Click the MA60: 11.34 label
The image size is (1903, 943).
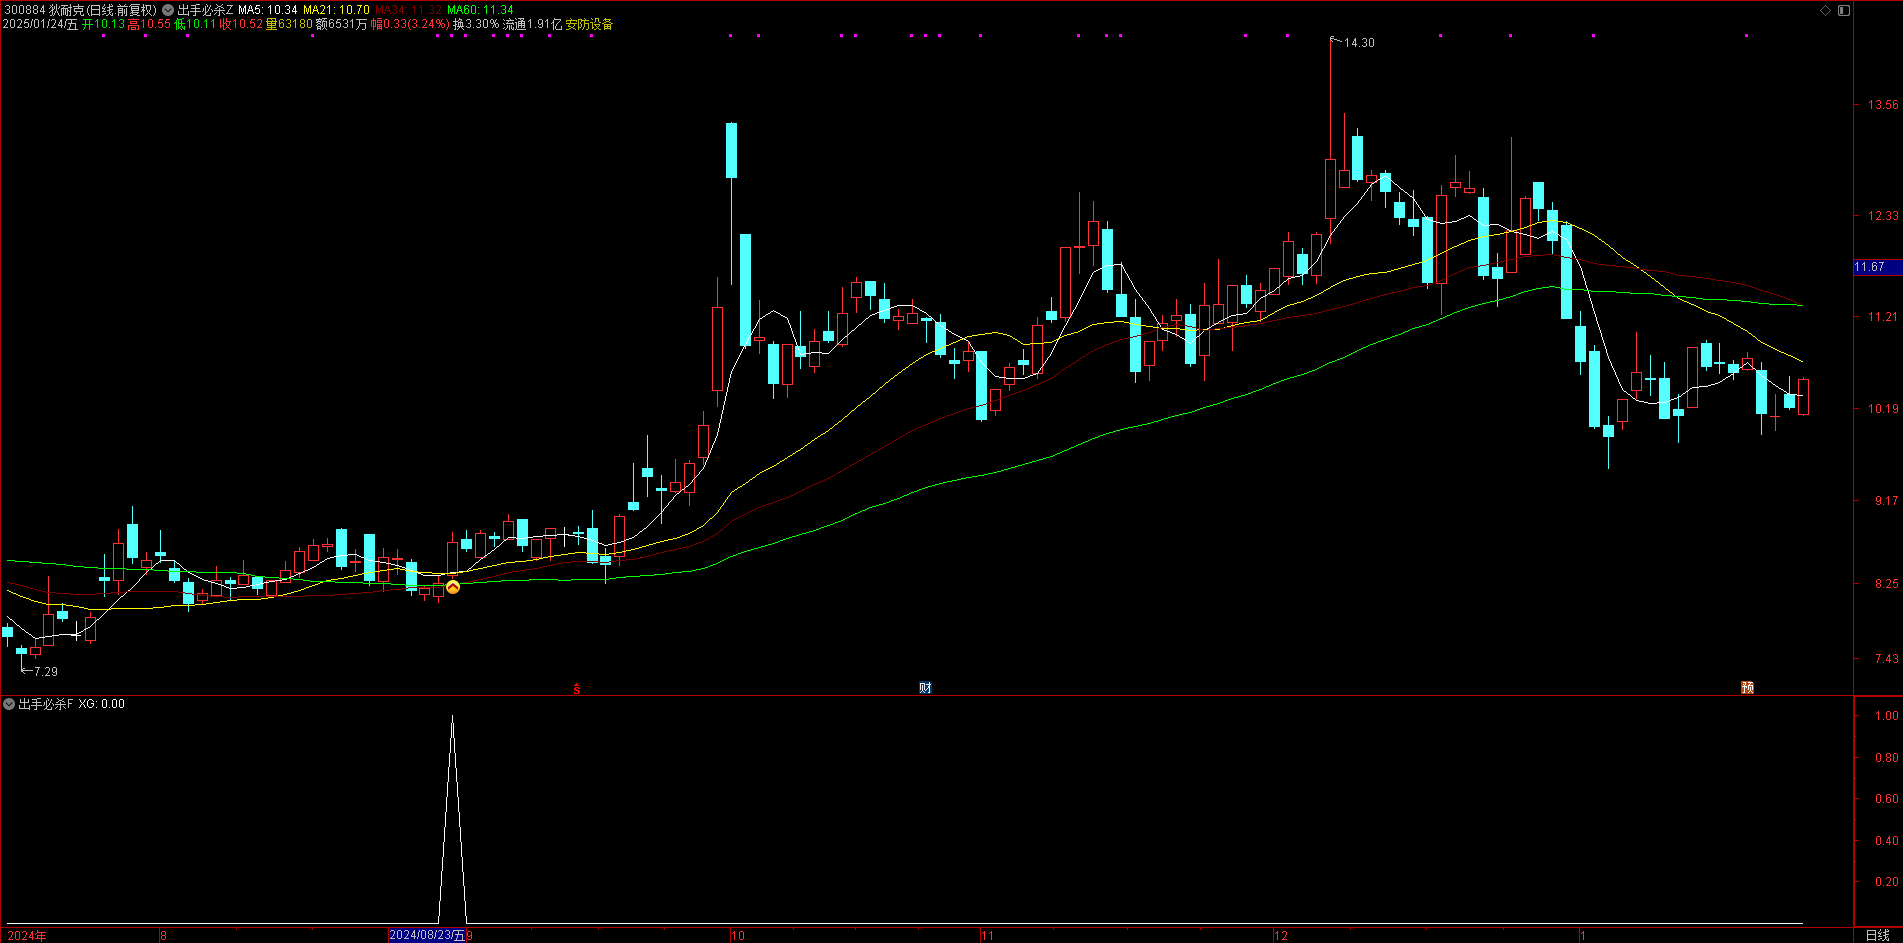click(481, 10)
